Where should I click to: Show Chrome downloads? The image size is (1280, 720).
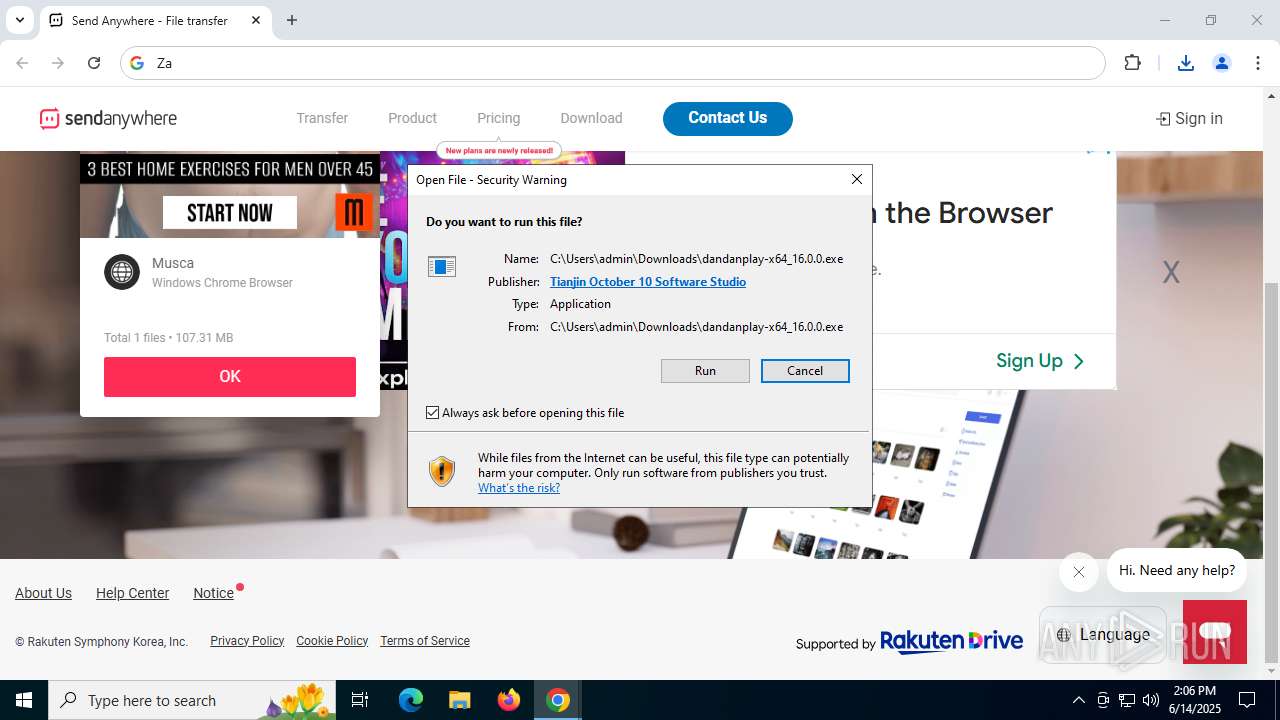(x=1186, y=63)
